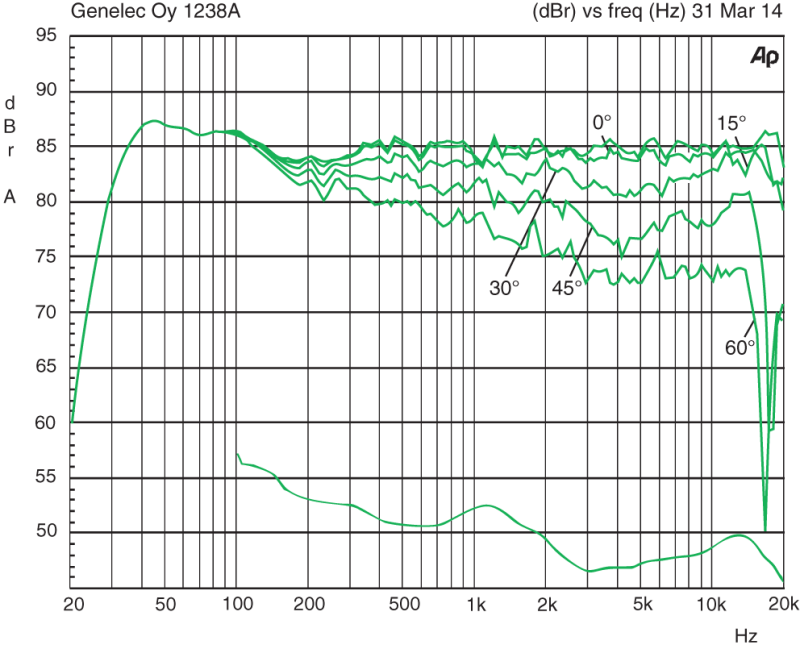Click the deep notch tip near 50 dBr
The width and height of the screenshot is (800, 645).
click(765, 531)
